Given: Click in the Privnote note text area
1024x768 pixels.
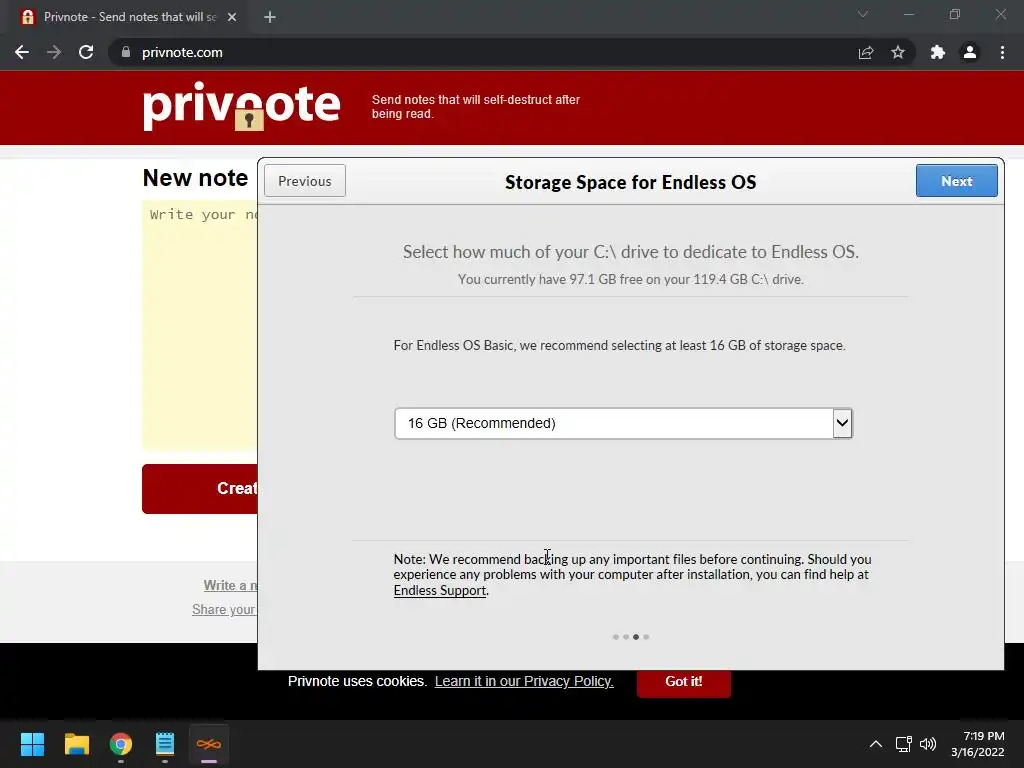Looking at the screenshot, I should pos(200,325).
